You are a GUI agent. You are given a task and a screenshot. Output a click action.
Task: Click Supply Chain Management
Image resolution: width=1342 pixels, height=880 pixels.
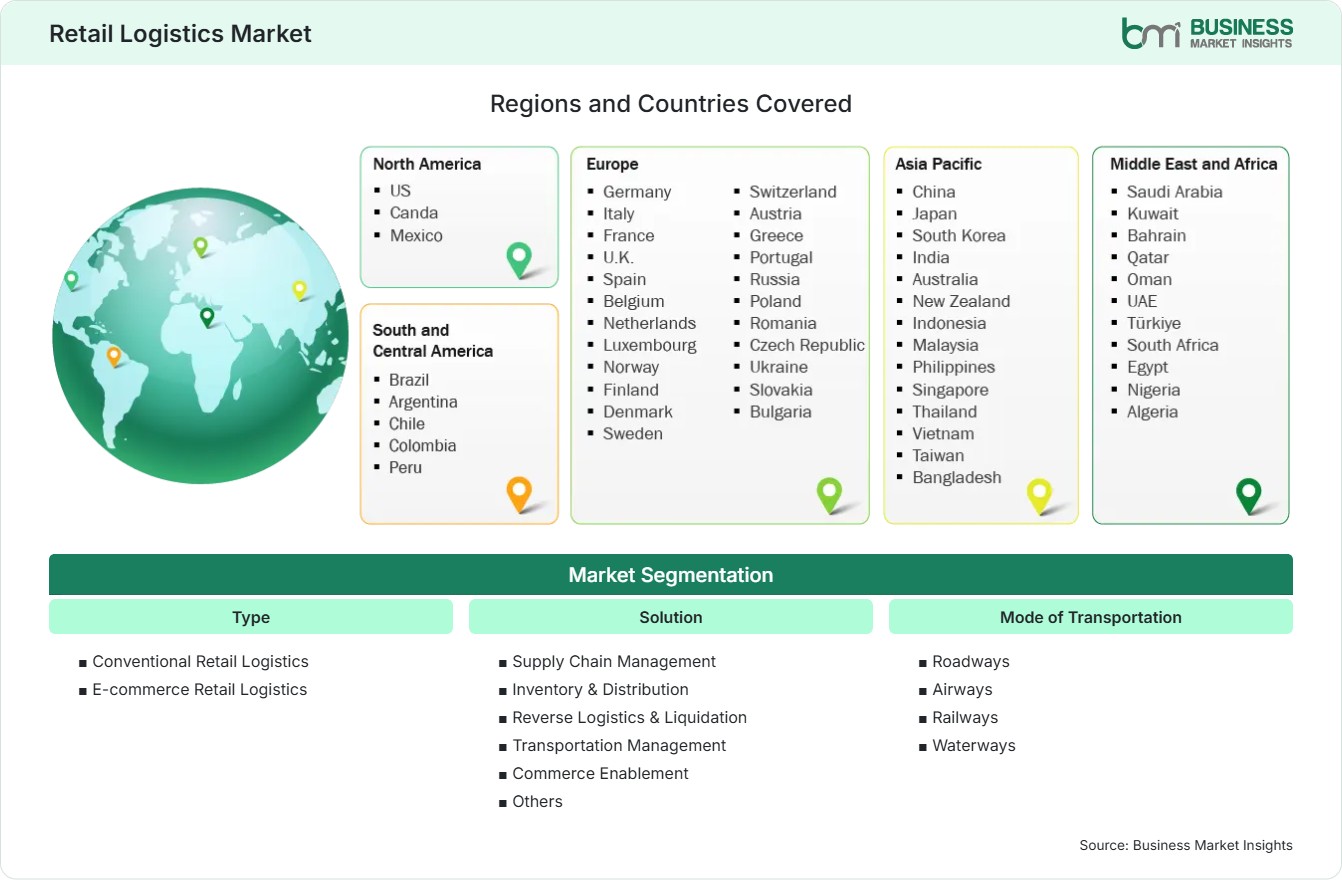[x=614, y=661]
